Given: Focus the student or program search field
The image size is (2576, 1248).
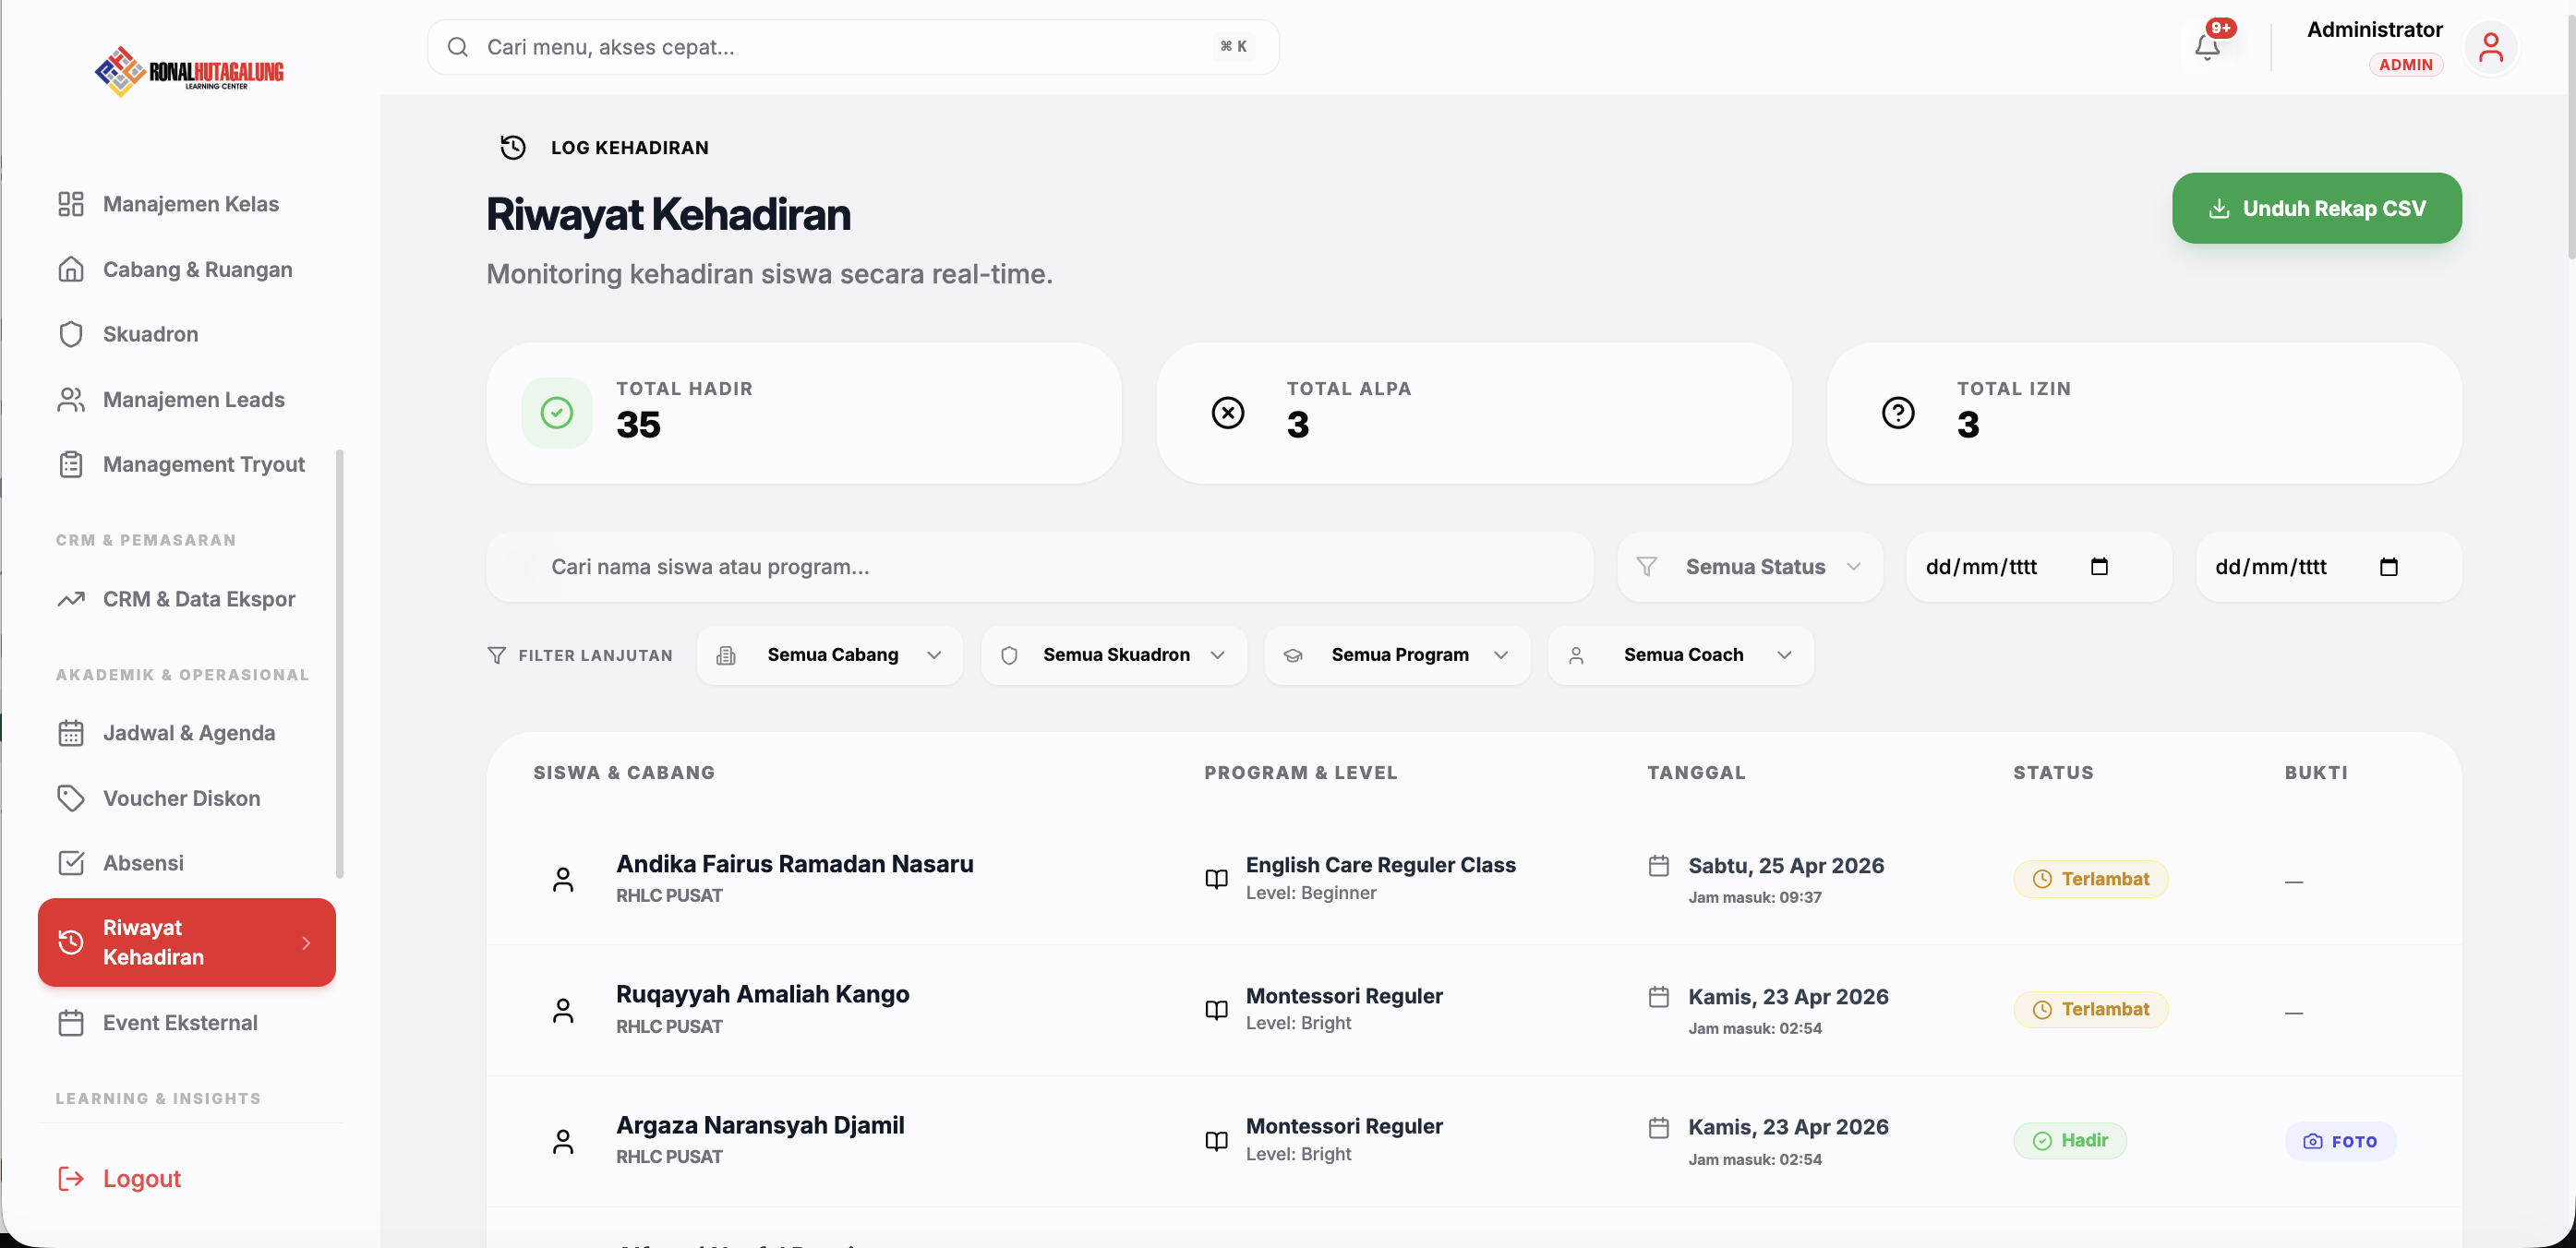Looking at the screenshot, I should coord(1040,567).
